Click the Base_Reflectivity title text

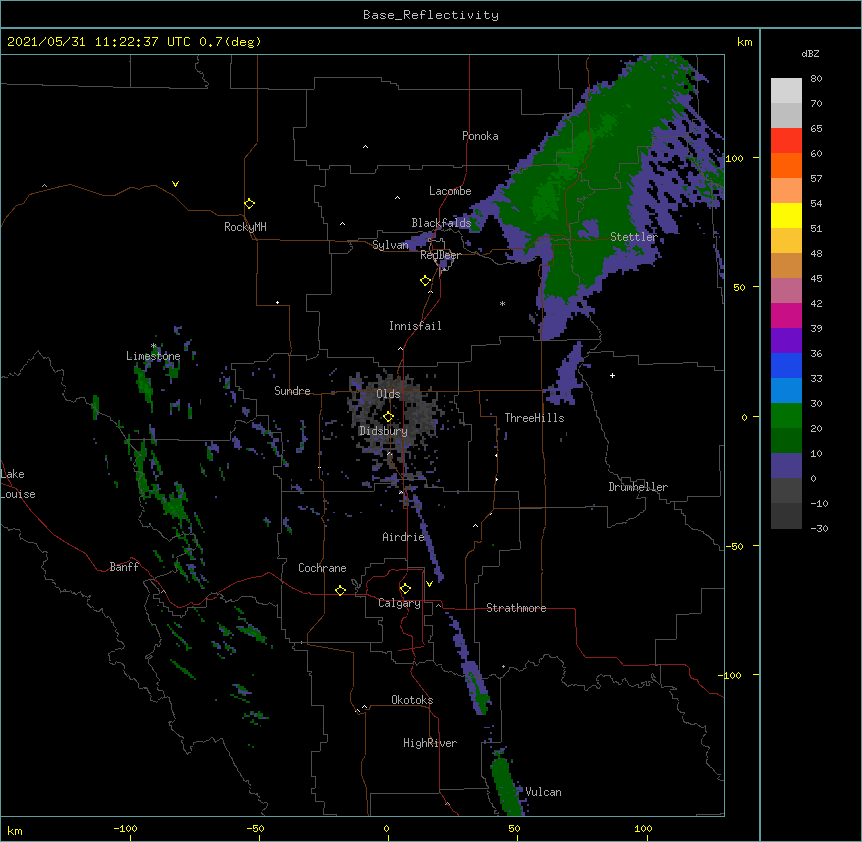(x=431, y=15)
